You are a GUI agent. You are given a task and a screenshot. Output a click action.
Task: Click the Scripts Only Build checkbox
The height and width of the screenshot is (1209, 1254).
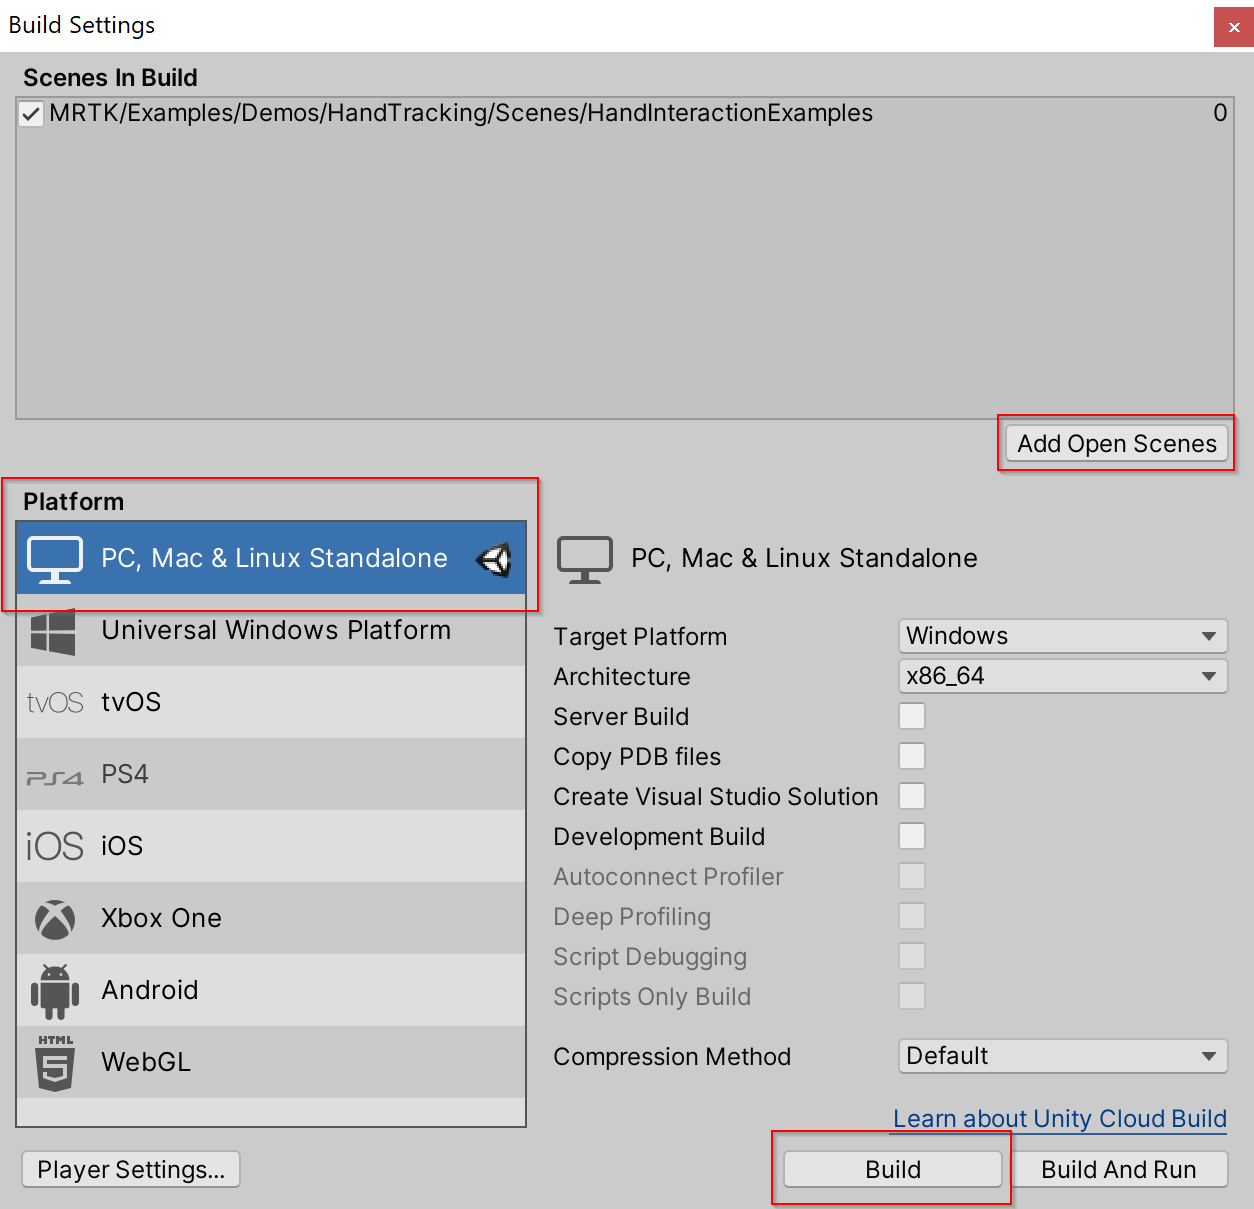pyautogui.click(x=912, y=996)
